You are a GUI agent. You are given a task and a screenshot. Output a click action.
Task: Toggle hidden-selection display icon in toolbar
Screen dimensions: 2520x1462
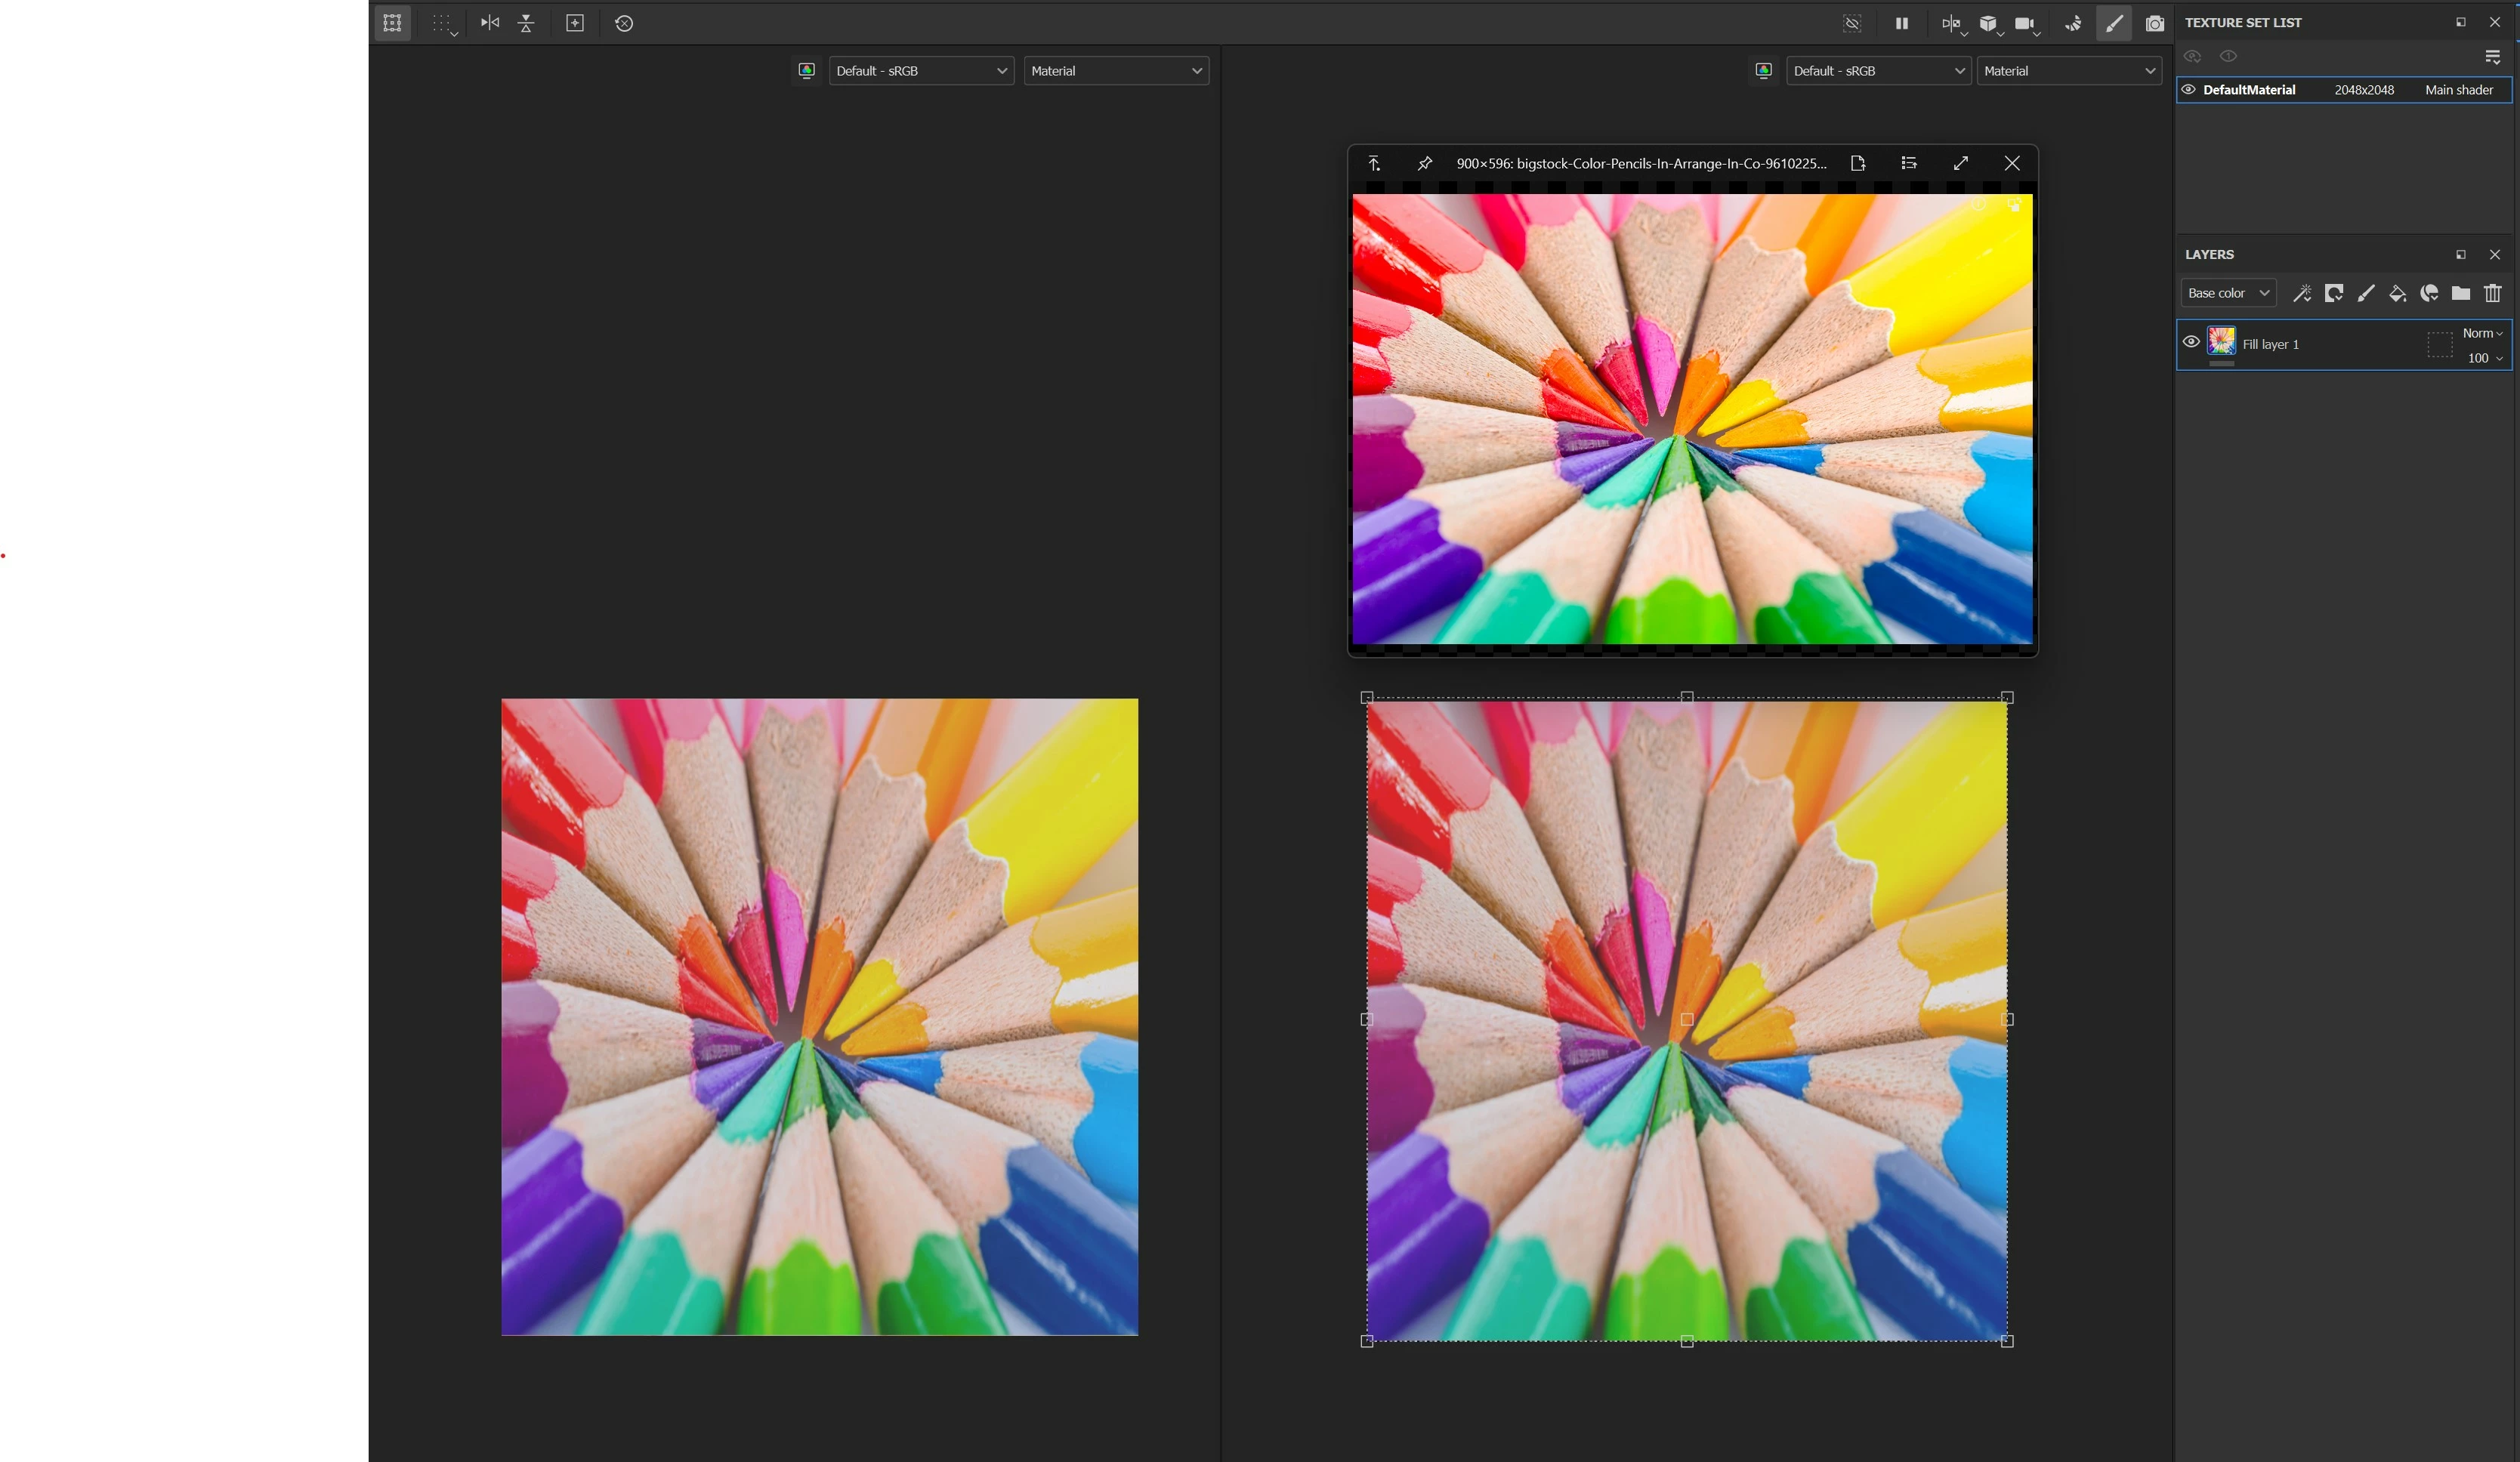click(x=1852, y=23)
